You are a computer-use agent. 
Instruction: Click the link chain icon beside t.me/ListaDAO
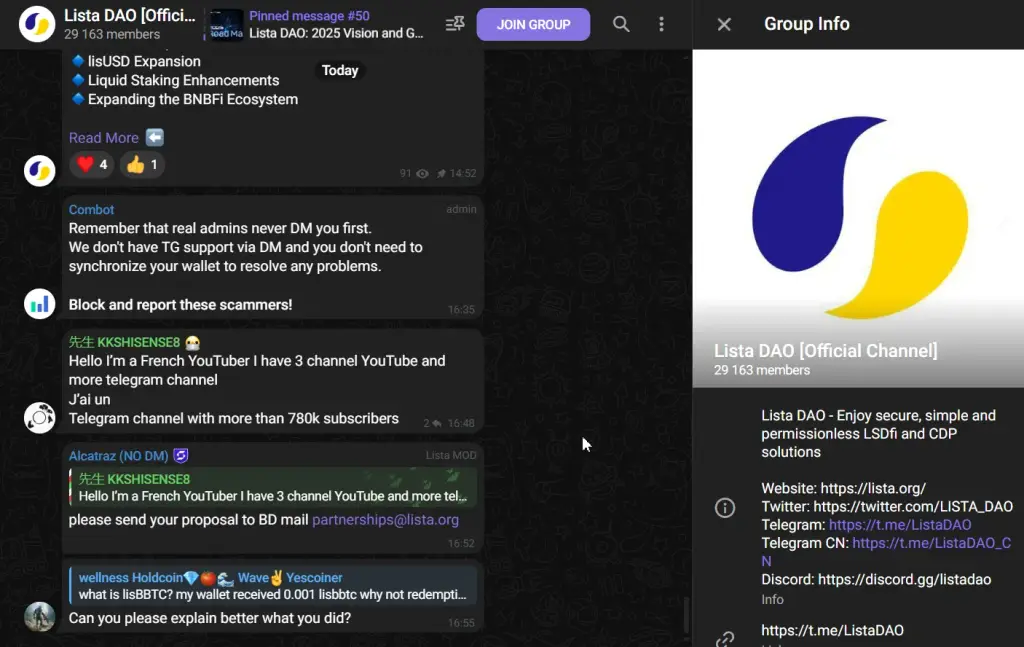[725, 639]
